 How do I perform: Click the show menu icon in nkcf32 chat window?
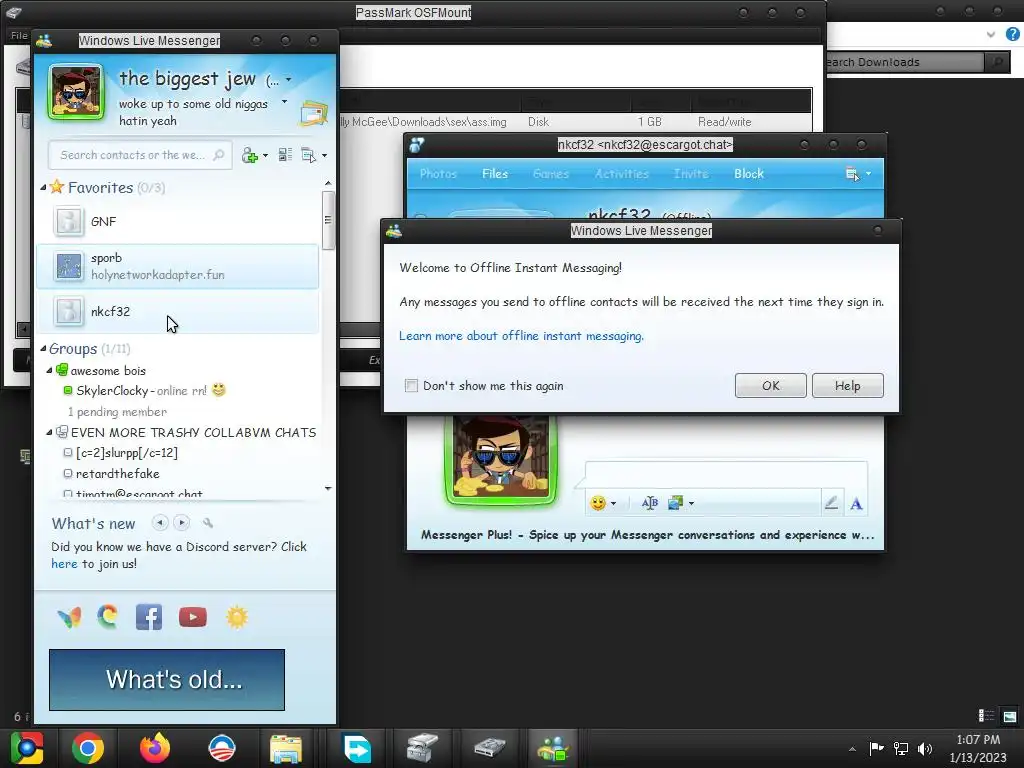tap(852, 174)
